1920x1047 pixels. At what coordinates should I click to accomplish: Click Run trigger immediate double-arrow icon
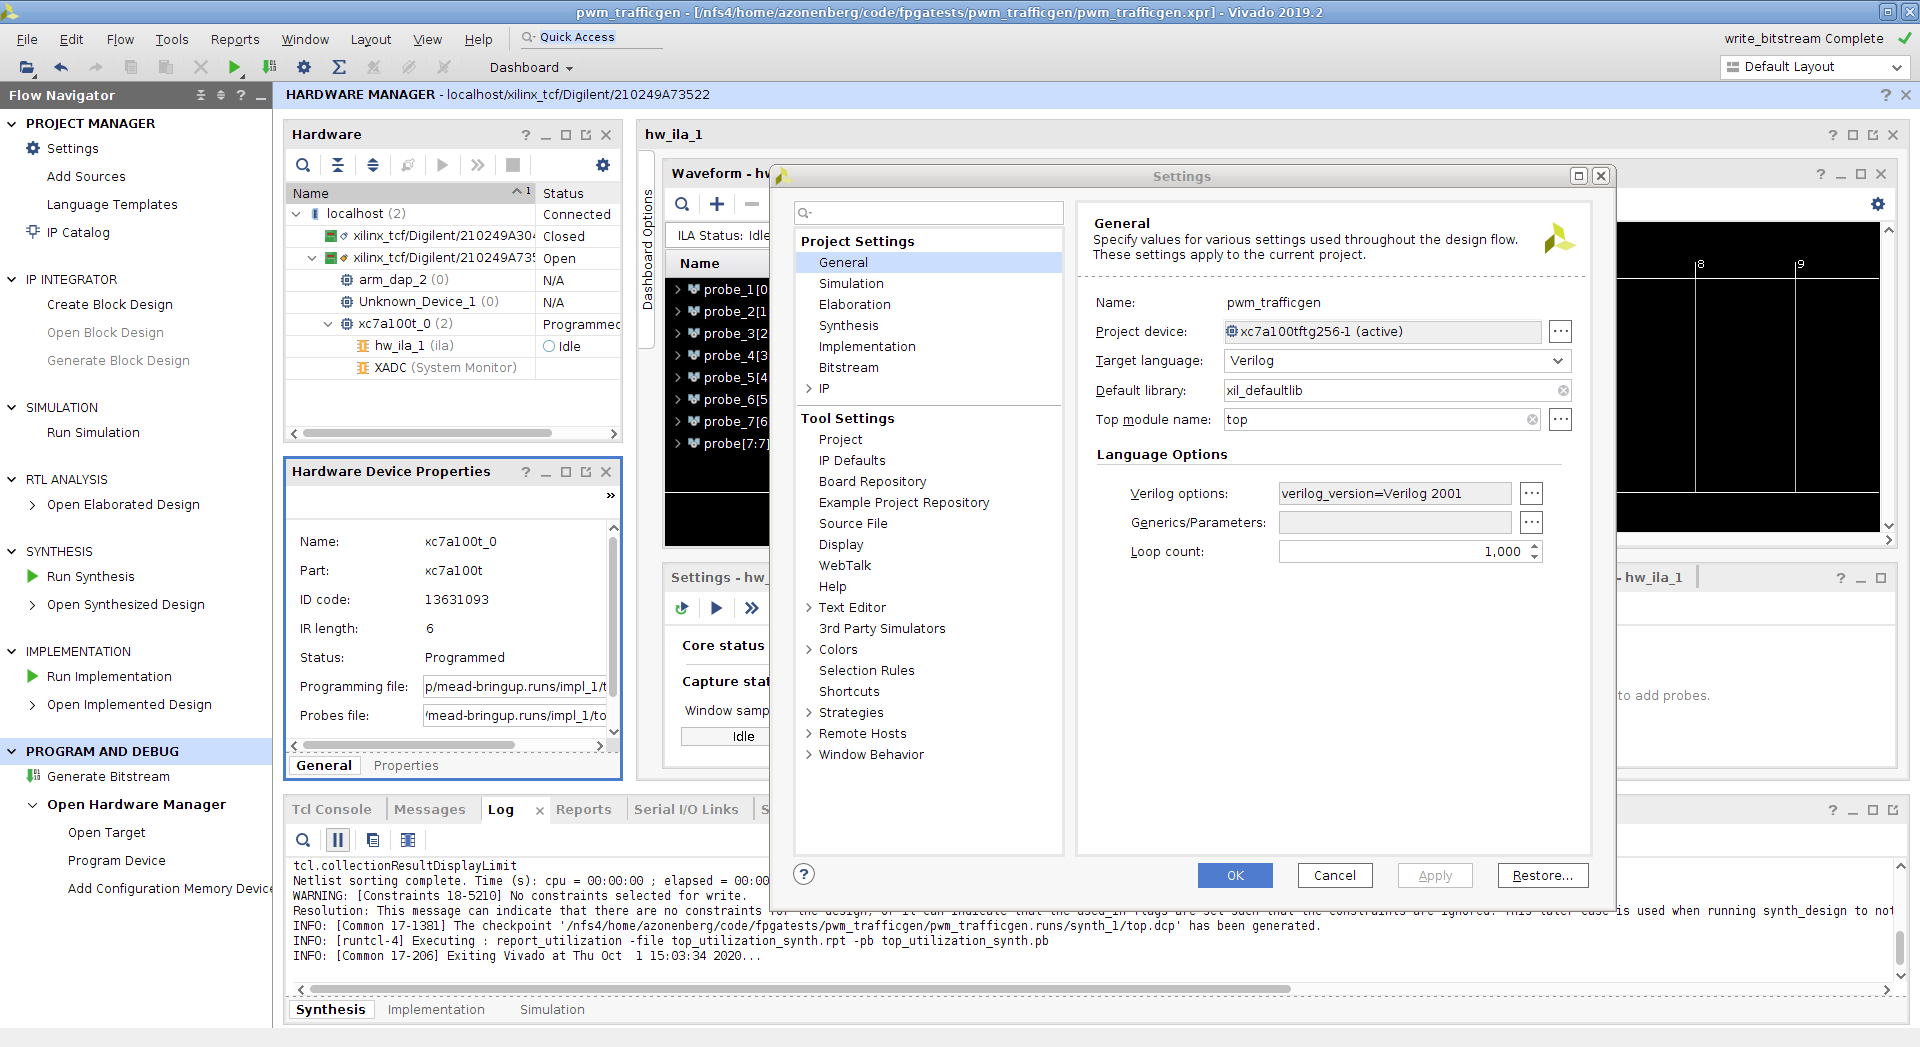pos(752,608)
